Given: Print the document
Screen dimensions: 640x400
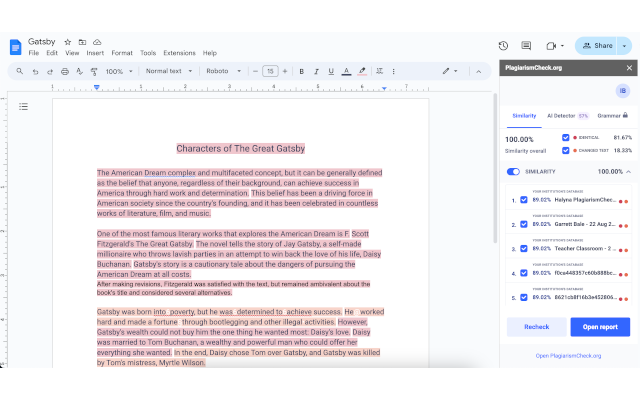Looking at the screenshot, I should pos(64,71).
